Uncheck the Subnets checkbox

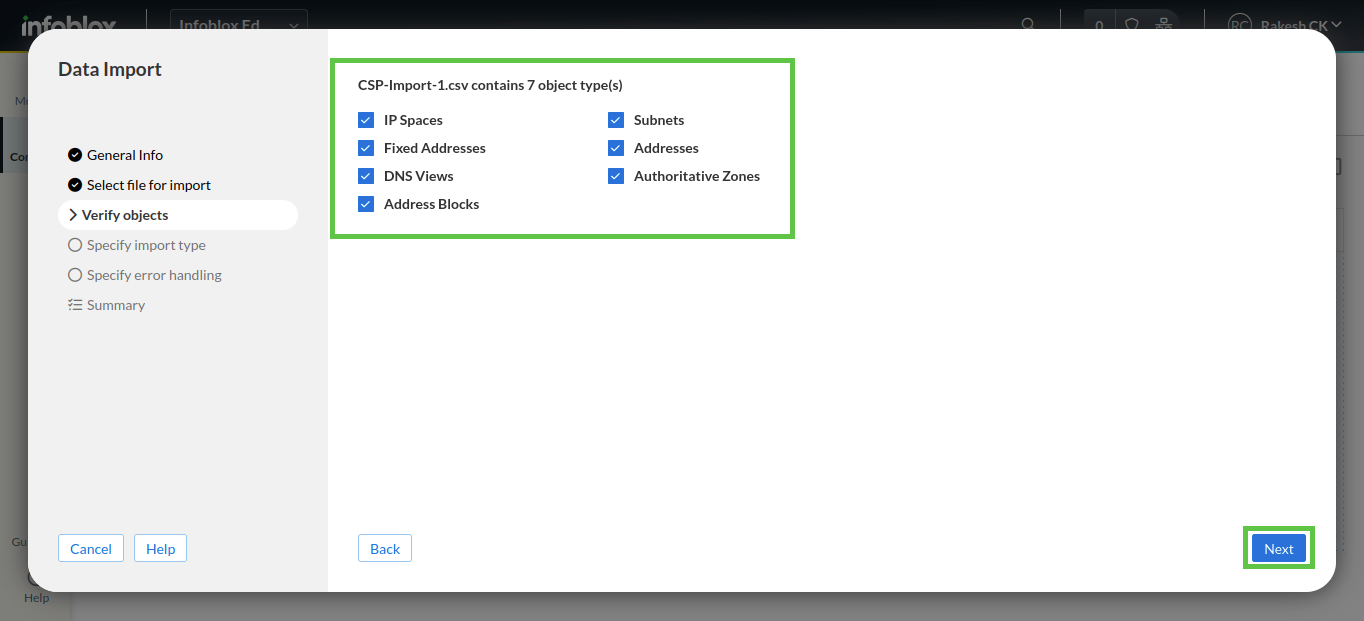pyautogui.click(x=616, y=120)
